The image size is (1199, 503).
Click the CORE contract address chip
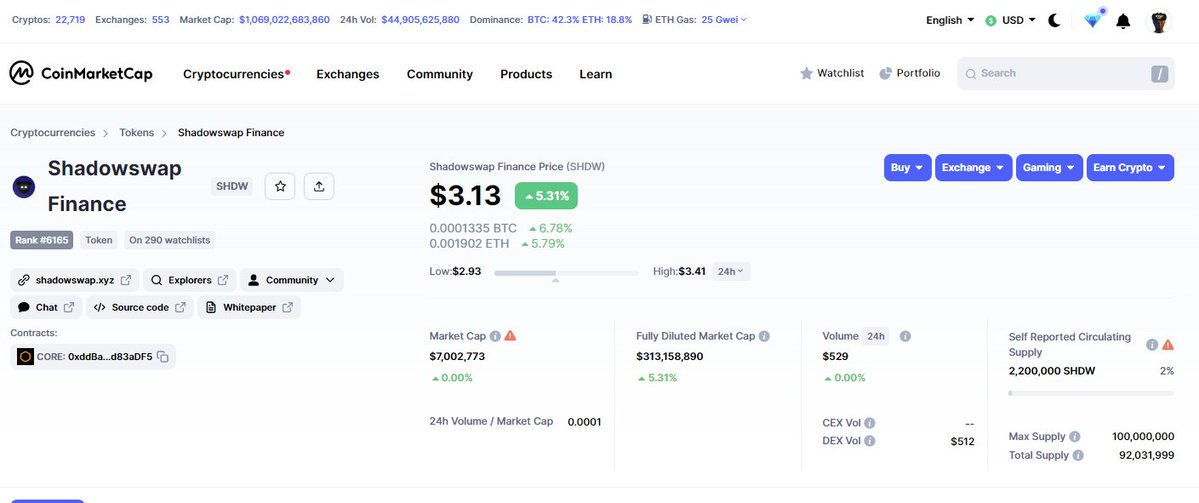(93, 356)
